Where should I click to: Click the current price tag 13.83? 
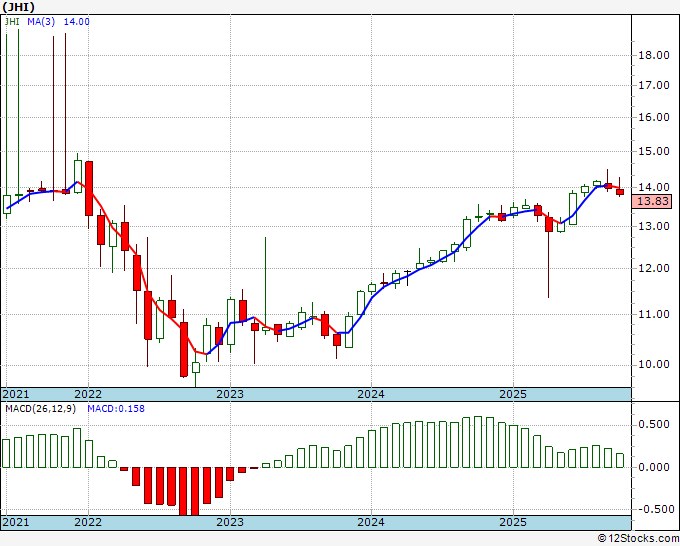(653, 201)
